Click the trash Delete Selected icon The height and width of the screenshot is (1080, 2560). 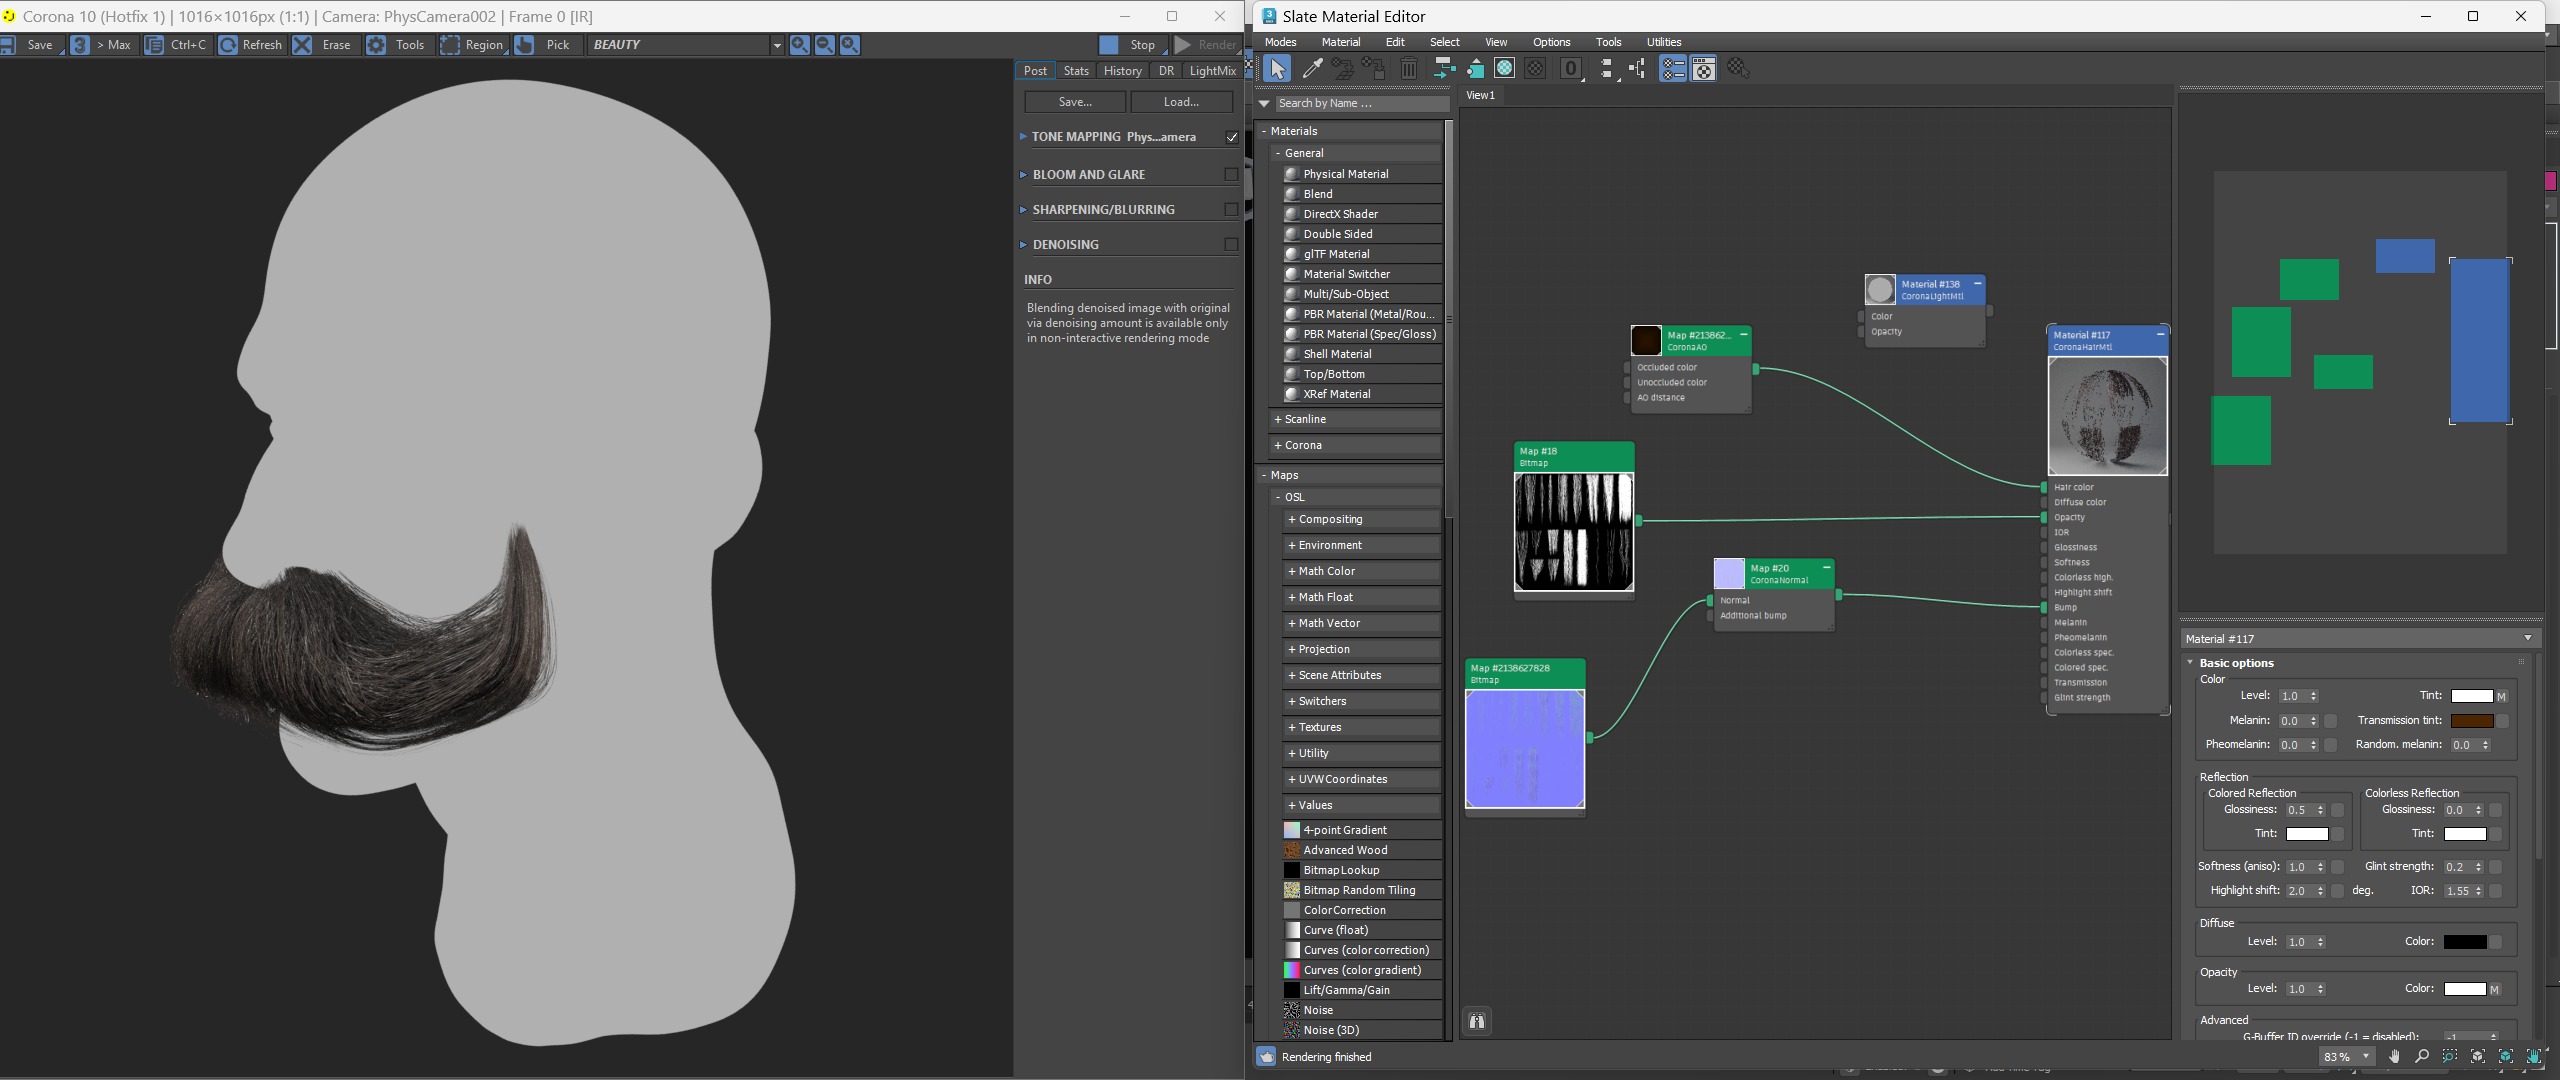click(1408, 69)
